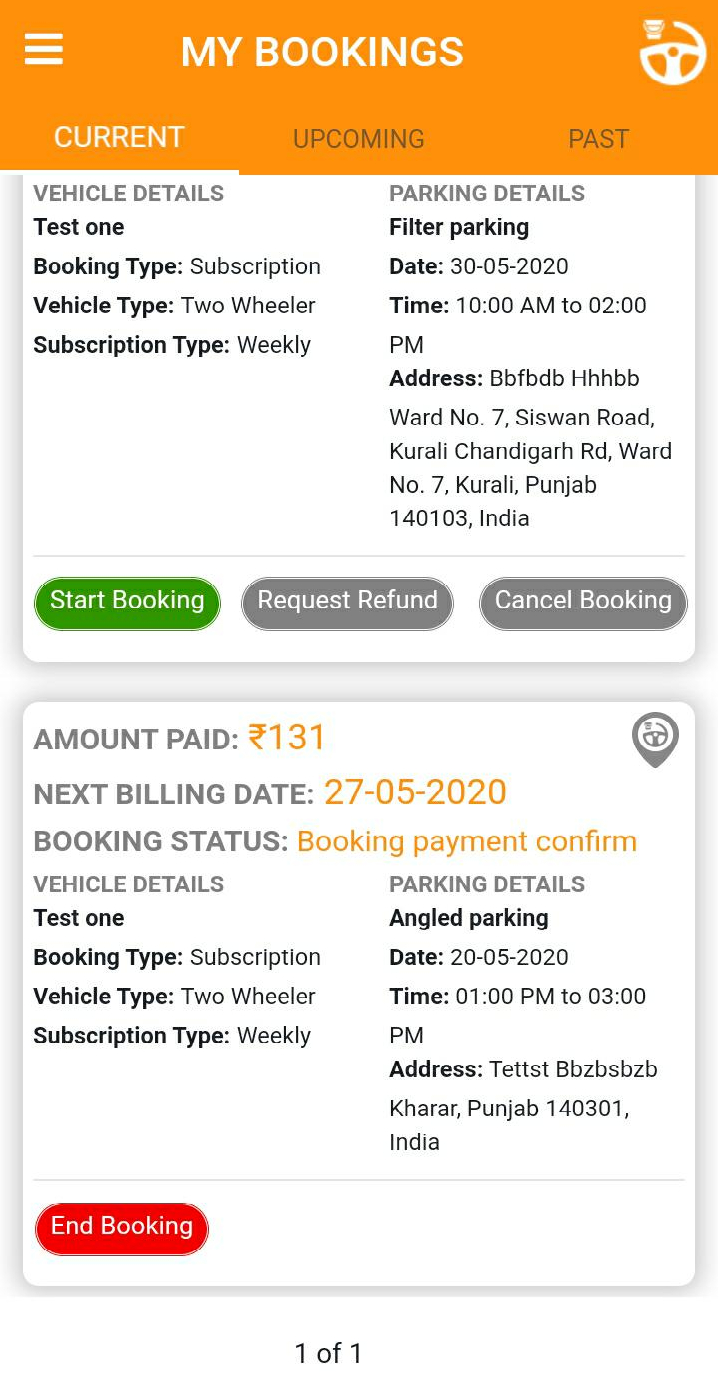
Task: Click the Kharar, Punjab address text
Action: [x=508, y=1108]
